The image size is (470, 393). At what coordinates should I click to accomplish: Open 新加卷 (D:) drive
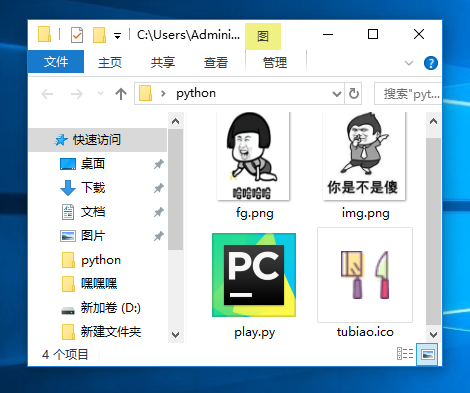pyautogui.click(x=110, y=308)
